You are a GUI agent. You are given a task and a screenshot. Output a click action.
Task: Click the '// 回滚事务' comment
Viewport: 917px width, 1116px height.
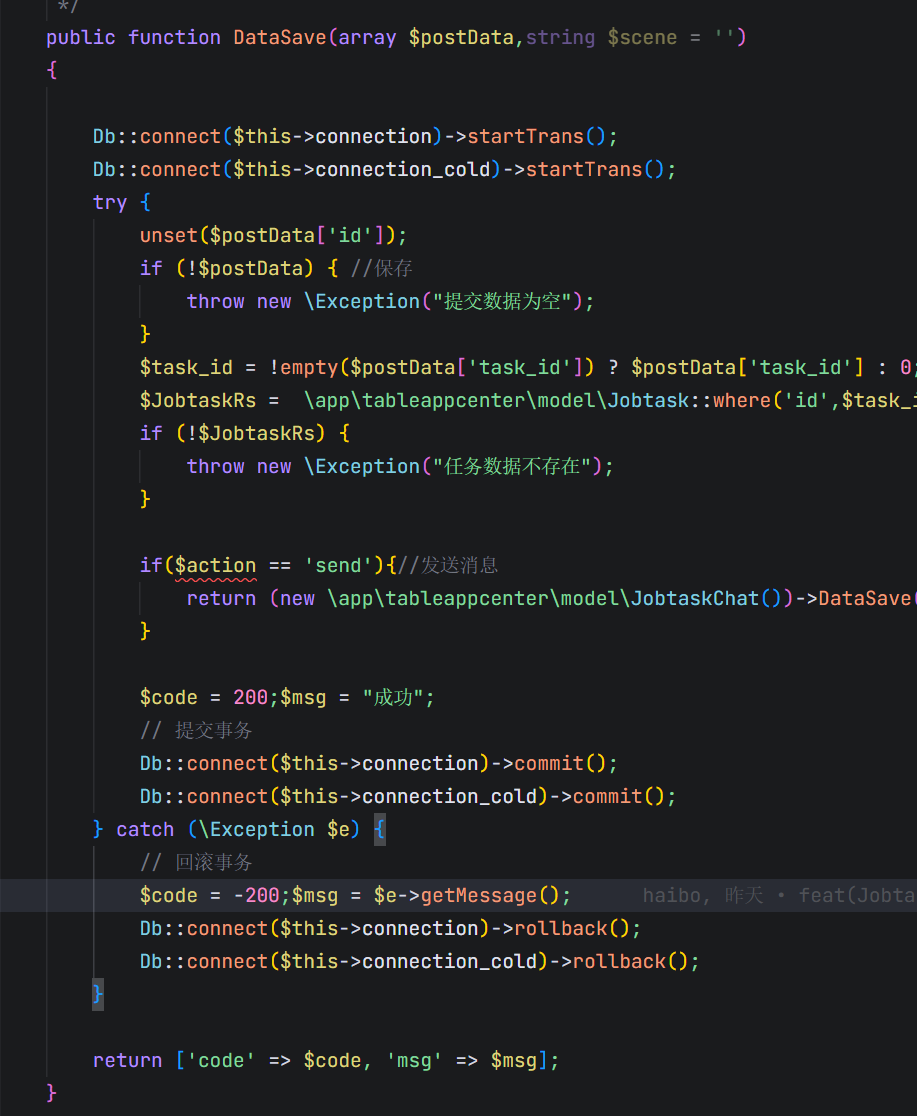pyautogui.click(x=196, y=862)
